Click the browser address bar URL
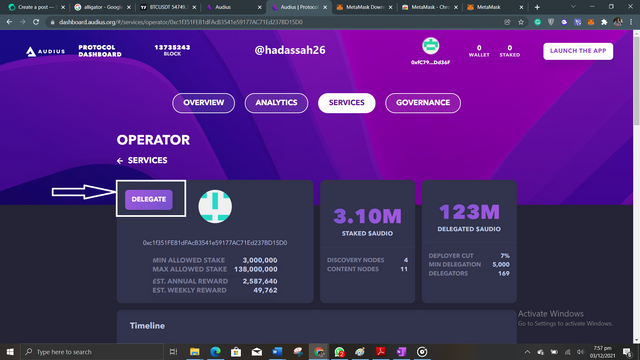Viewport: 640px width, 360px height. pos(181,22)
